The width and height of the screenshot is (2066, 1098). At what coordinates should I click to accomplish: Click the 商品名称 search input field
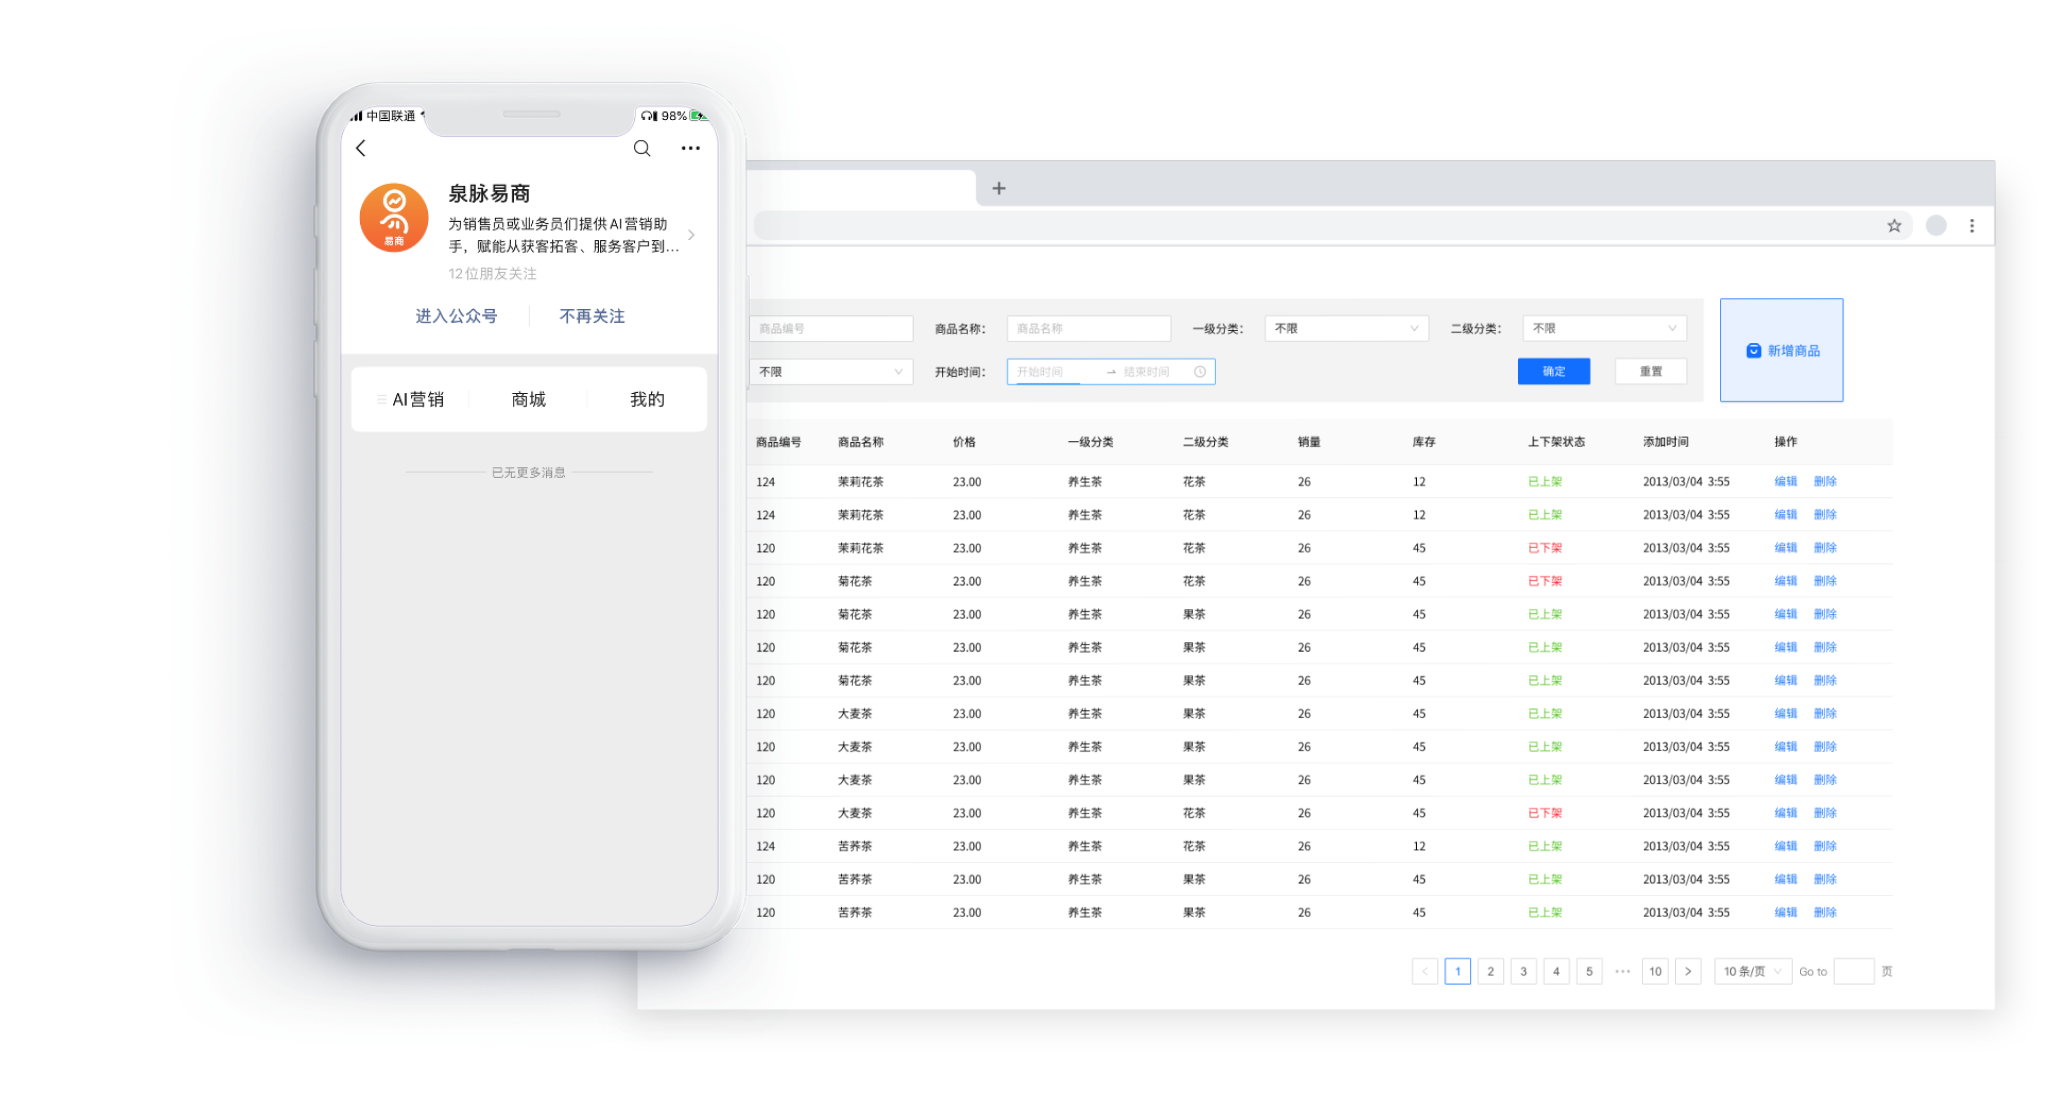pyautogui.click(x=1088, y=328)
